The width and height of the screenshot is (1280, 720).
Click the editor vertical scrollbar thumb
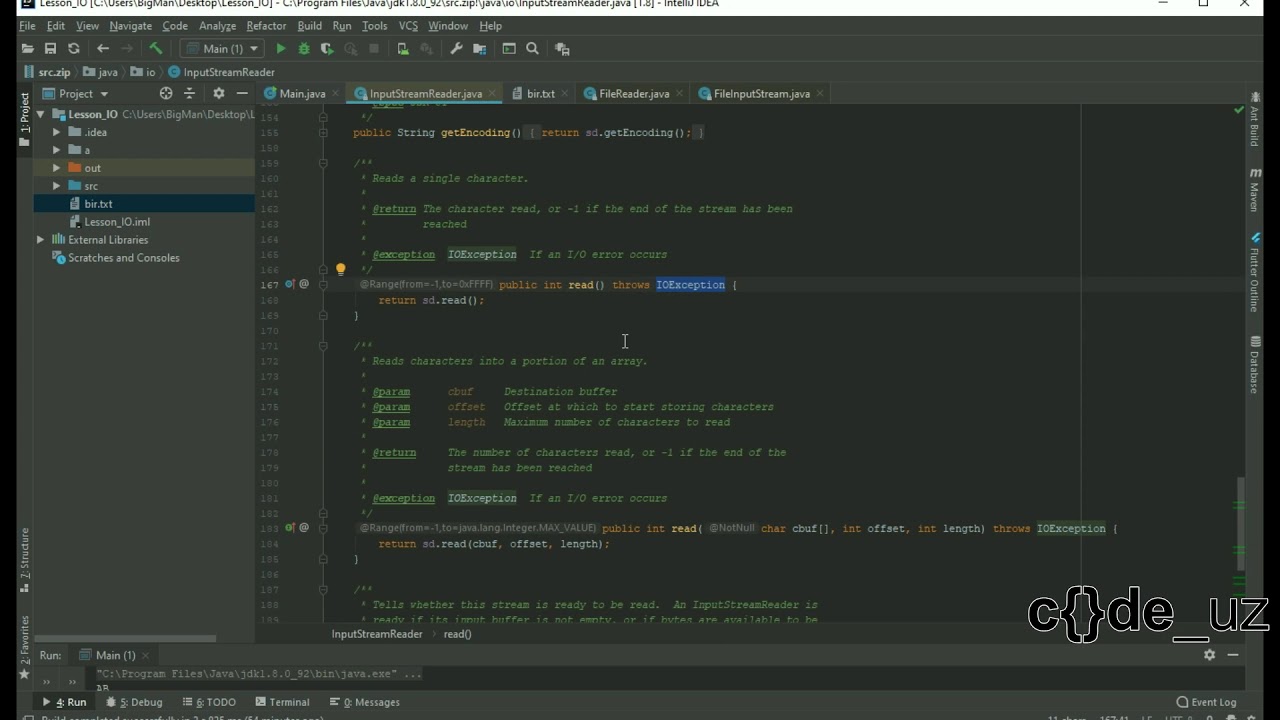point(1241,523)
